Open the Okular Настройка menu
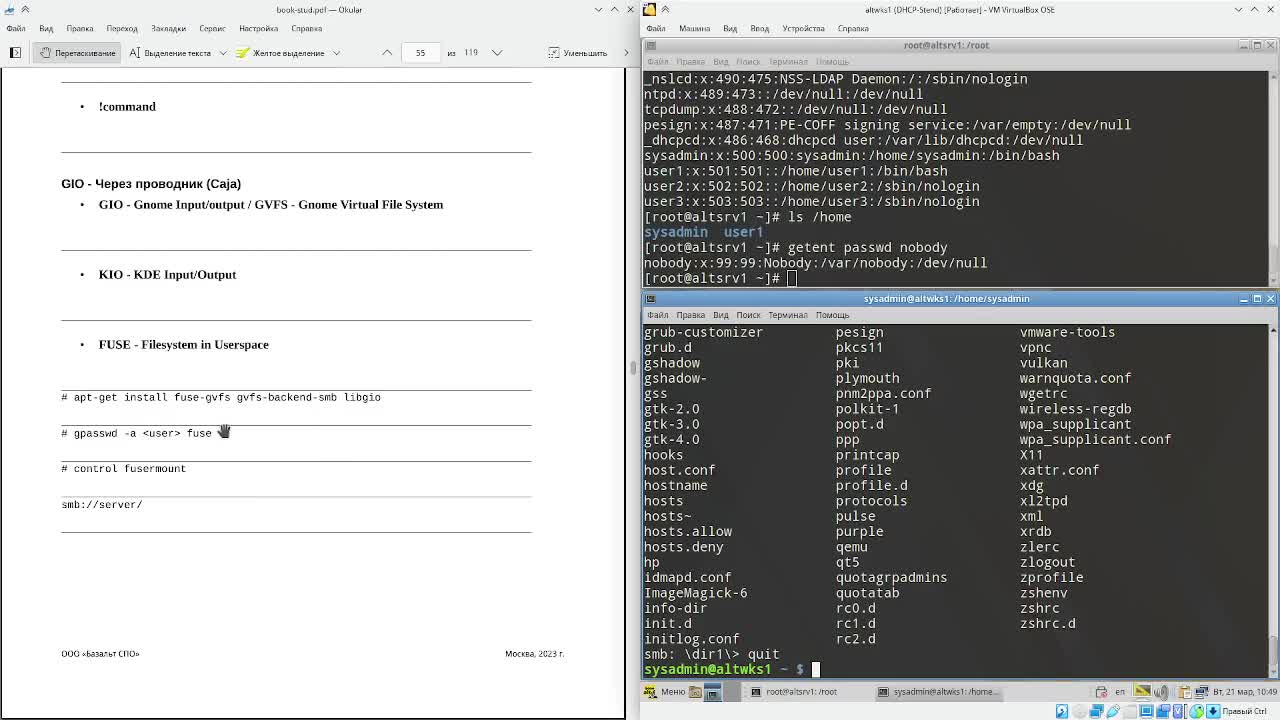1280x720 pixels. 258,28
